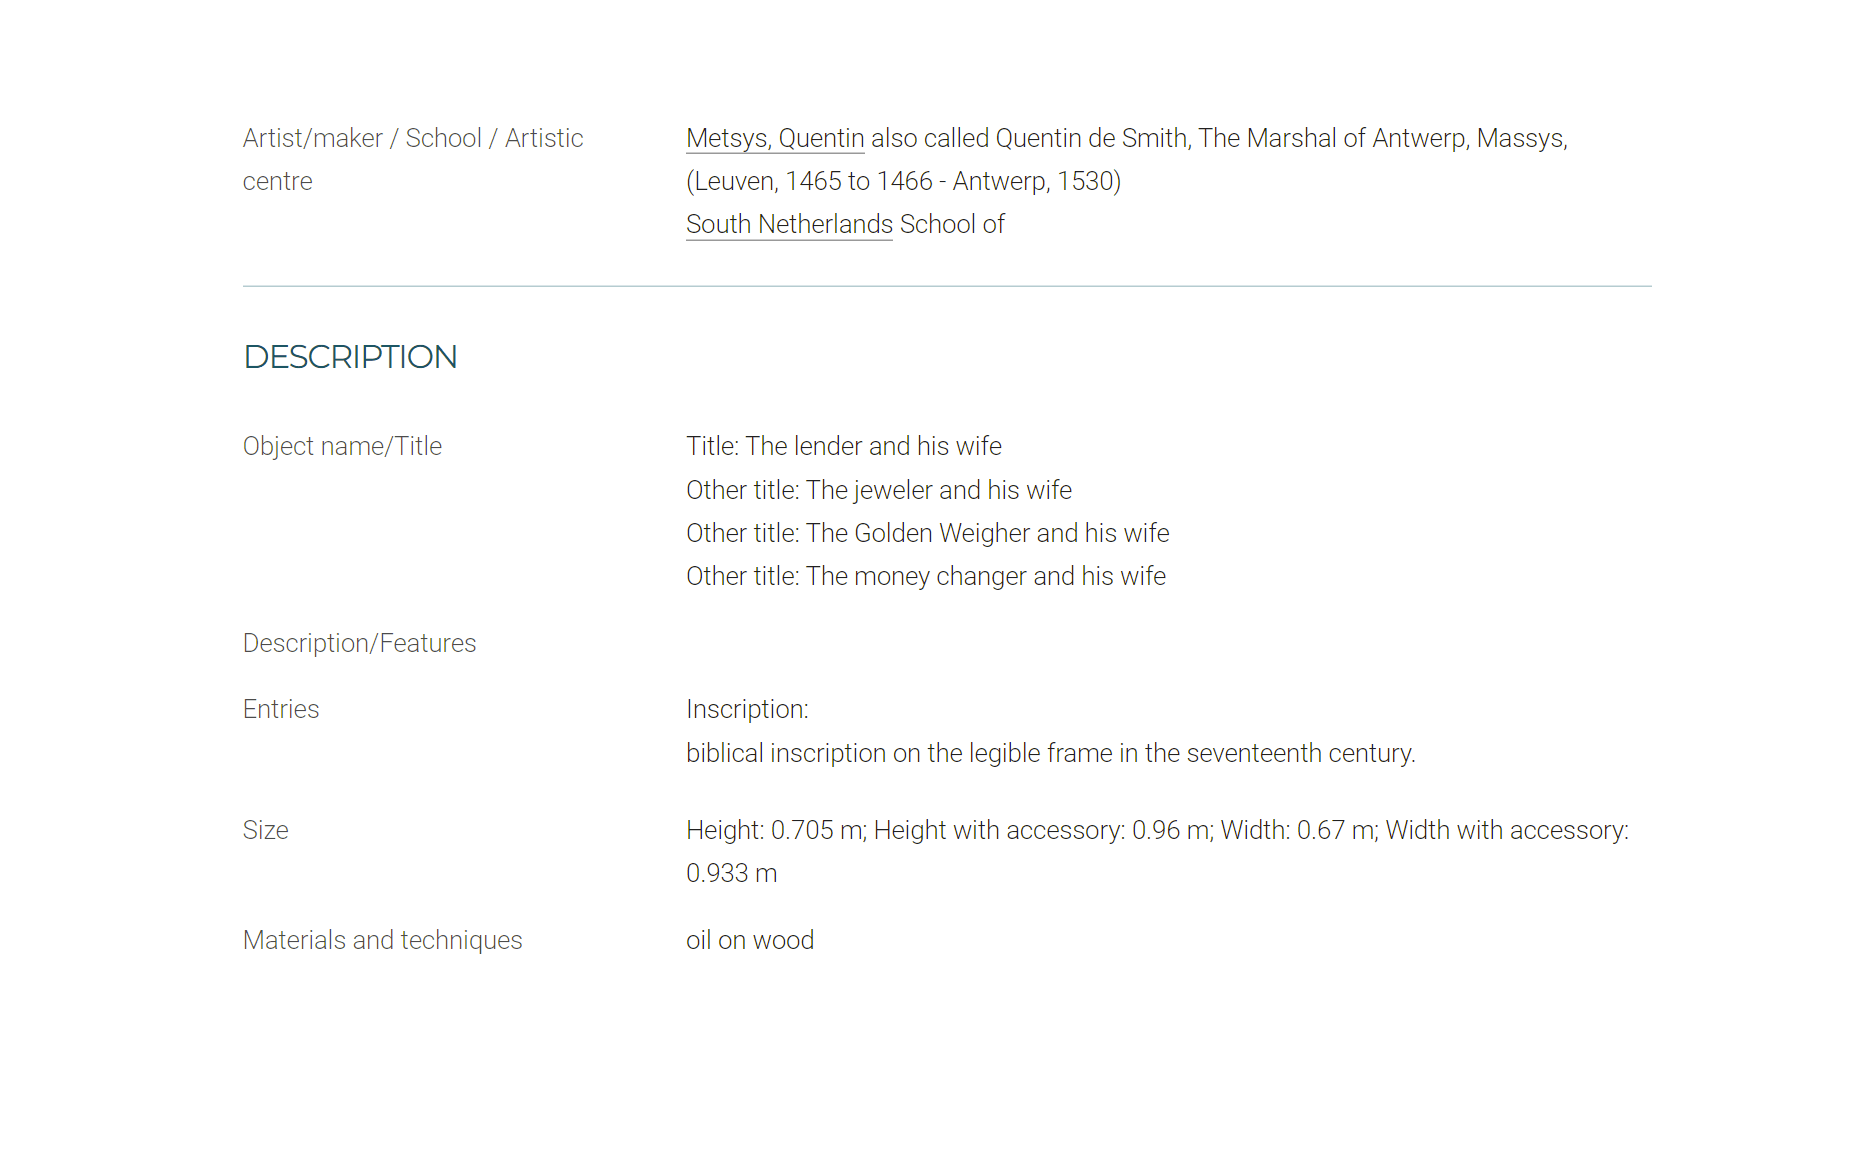The height and width of the screenshot is (1175, 1858).
Task: Click the 'oil on wood' material text
Action: coord(750,940)
